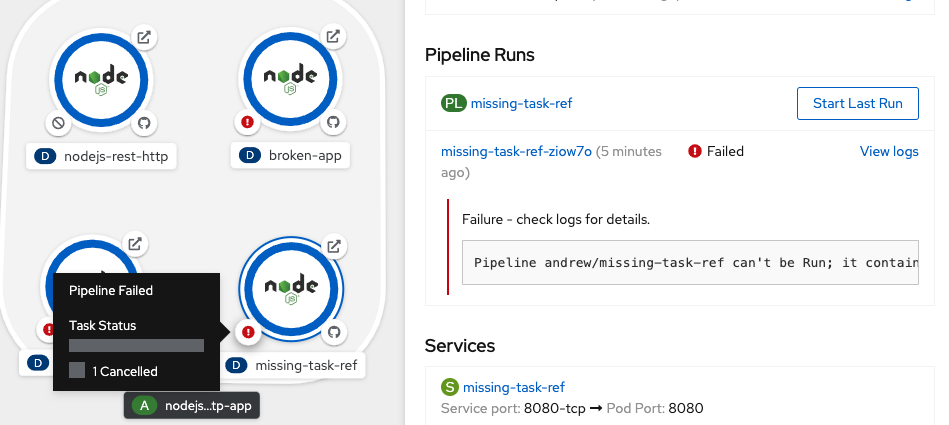Click the nodejs...tp-app application group label
This screenshot has height=425, width=949.
pos(192,405)
